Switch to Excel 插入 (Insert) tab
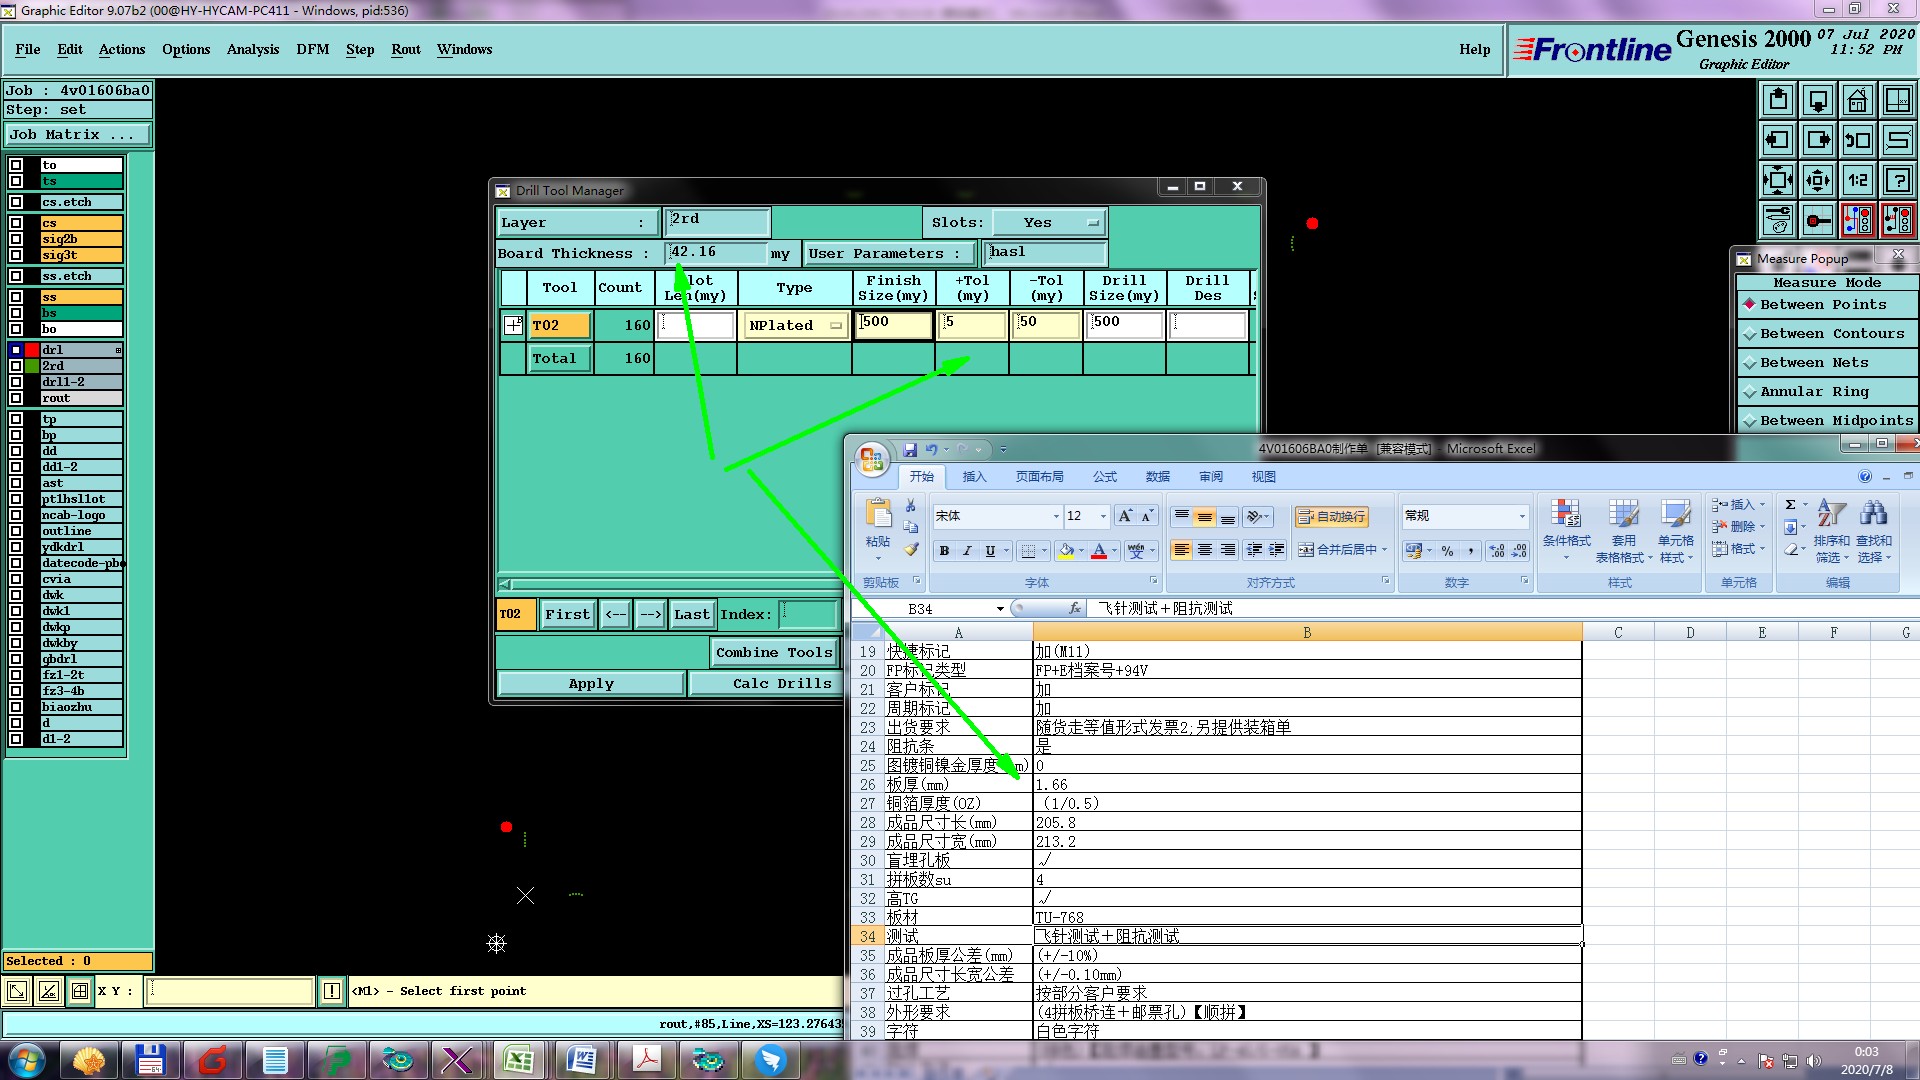Image resolution: width=1920 pixels, height=1080 pixels. (974, 477)
